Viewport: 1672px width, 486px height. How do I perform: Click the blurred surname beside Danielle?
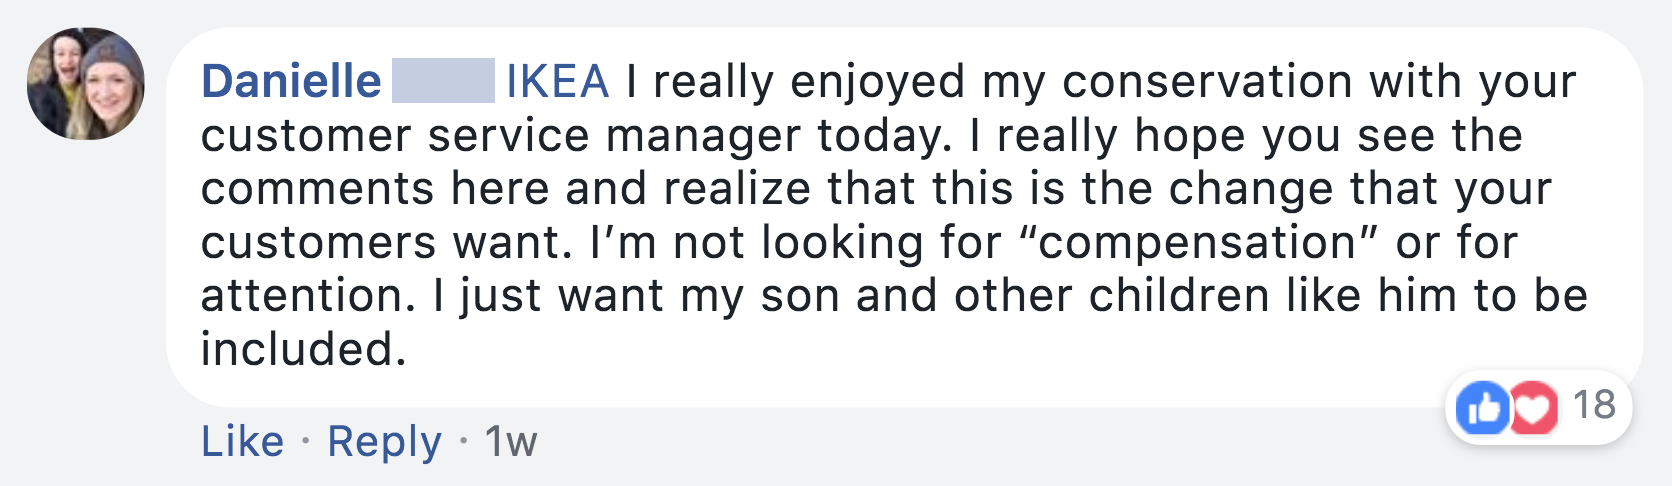tap(443, 82)
